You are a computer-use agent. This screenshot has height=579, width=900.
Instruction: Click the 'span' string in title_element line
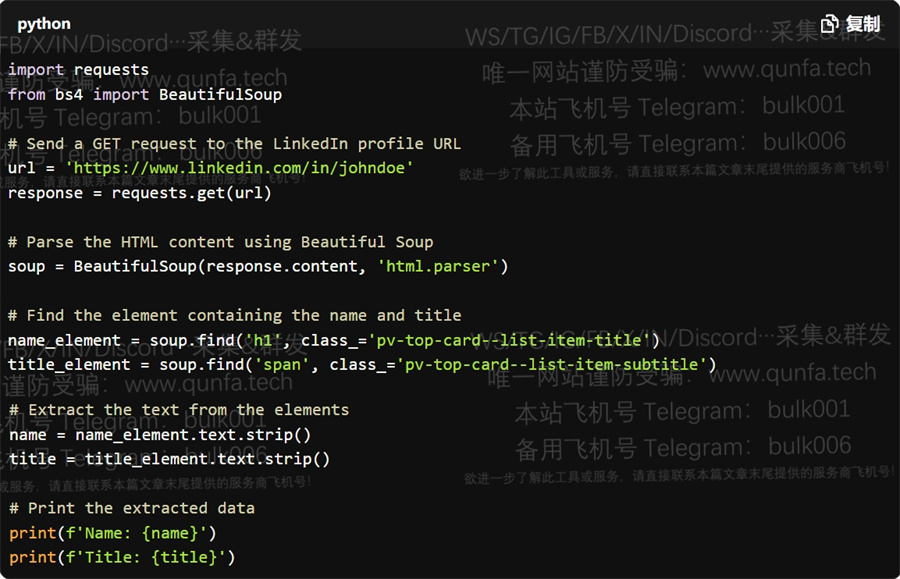(x=282, y=364)
